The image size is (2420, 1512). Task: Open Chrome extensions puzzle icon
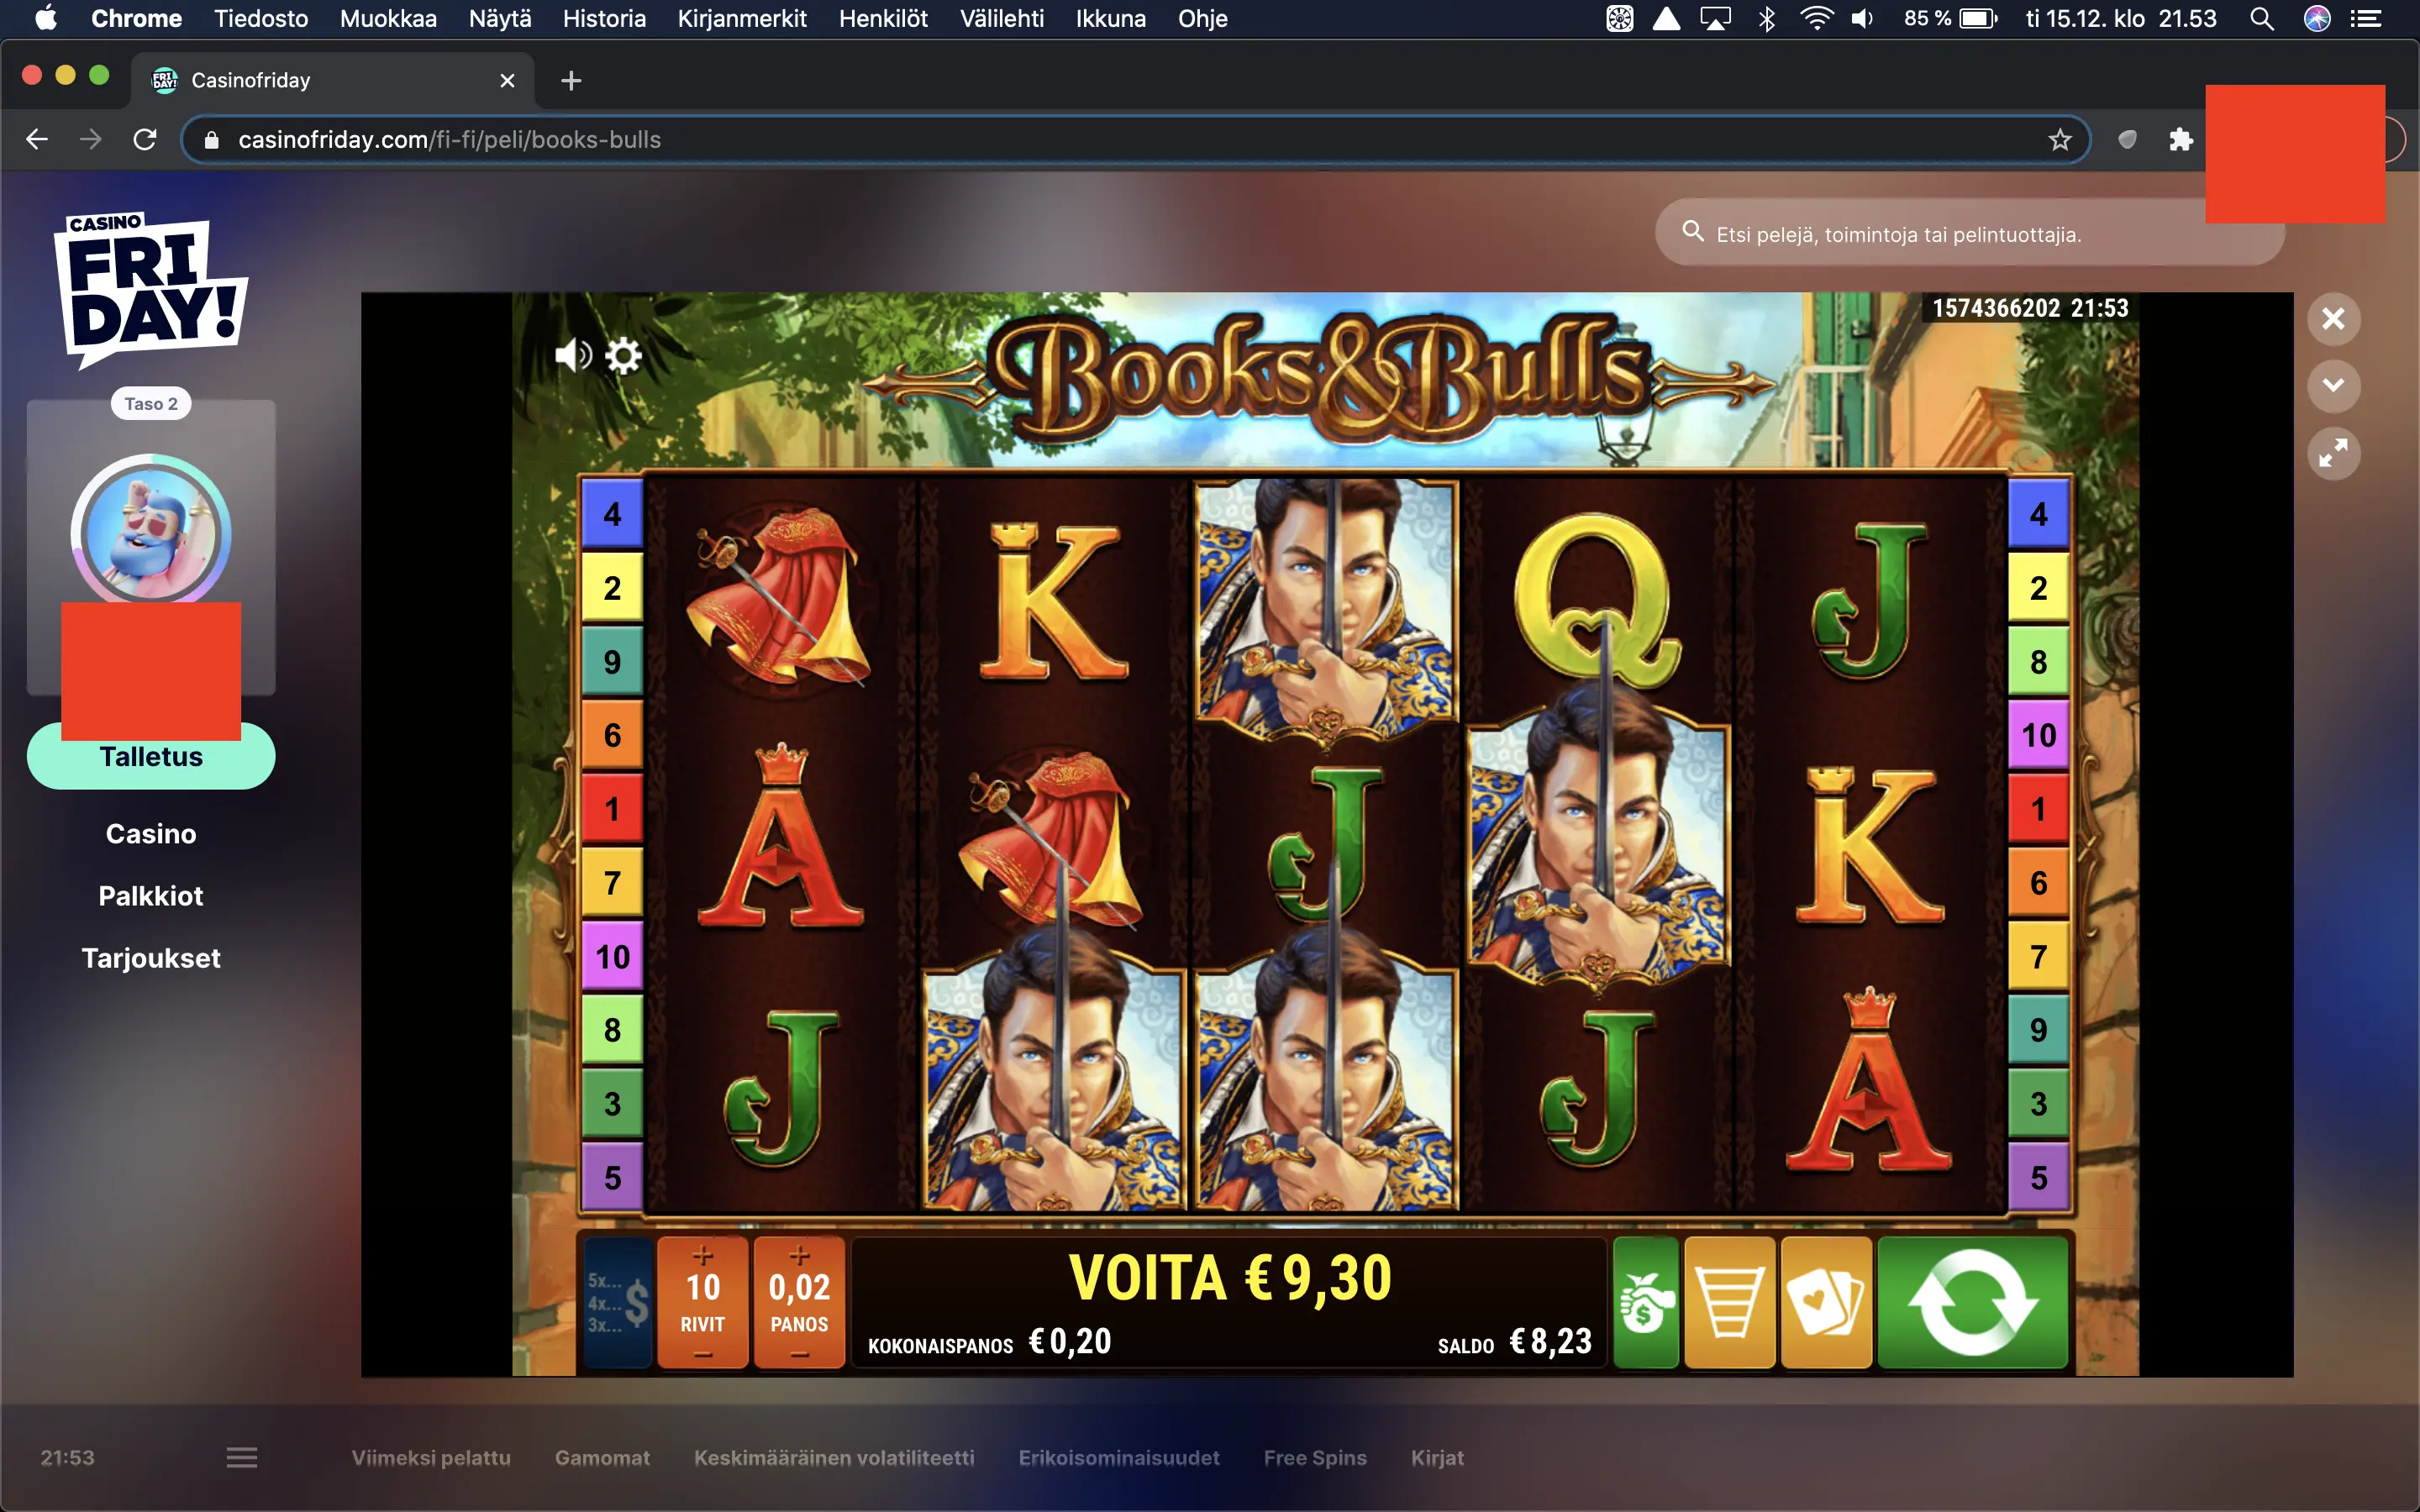click(x=2181, y=140)
